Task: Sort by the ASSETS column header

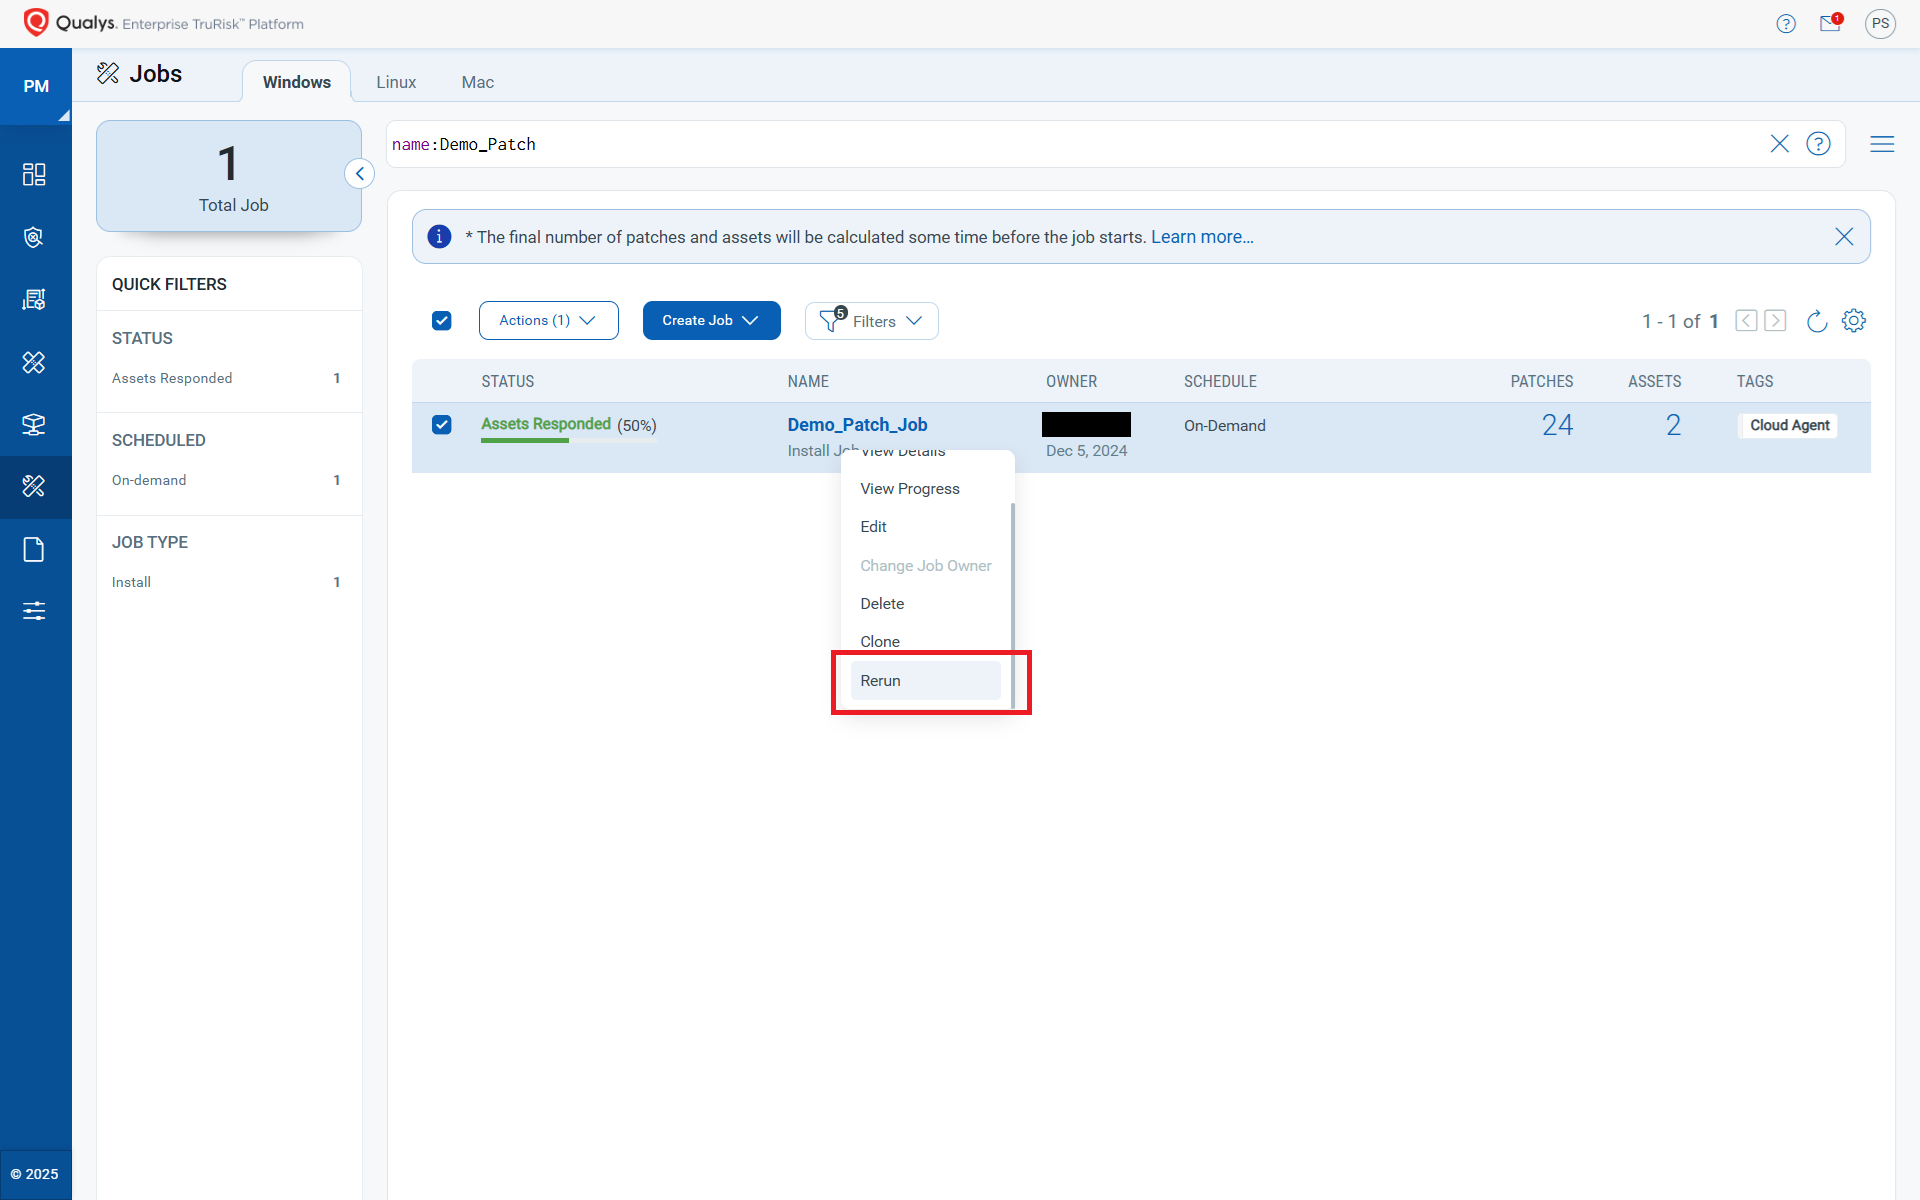Action: [1654, 382]
